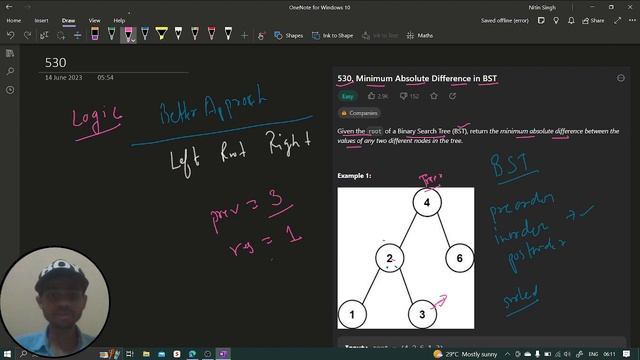
Task: Open the Help tab
Action: [x=119, y=20]
